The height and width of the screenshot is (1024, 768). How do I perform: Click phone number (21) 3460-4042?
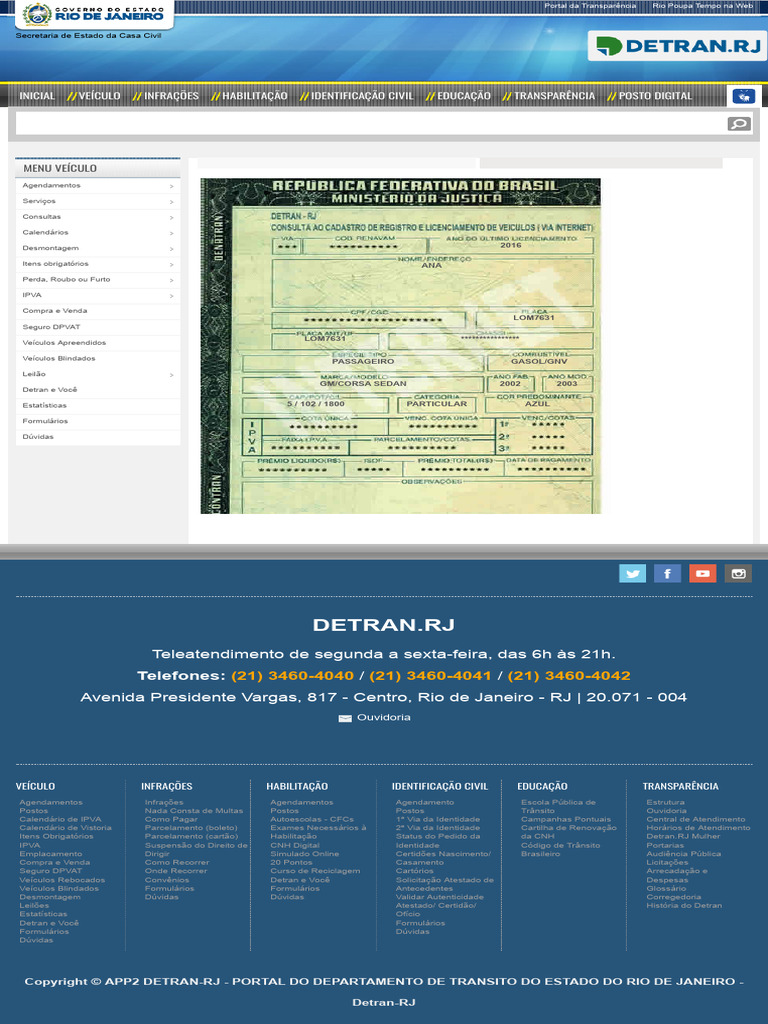click(x=569, y=676)
